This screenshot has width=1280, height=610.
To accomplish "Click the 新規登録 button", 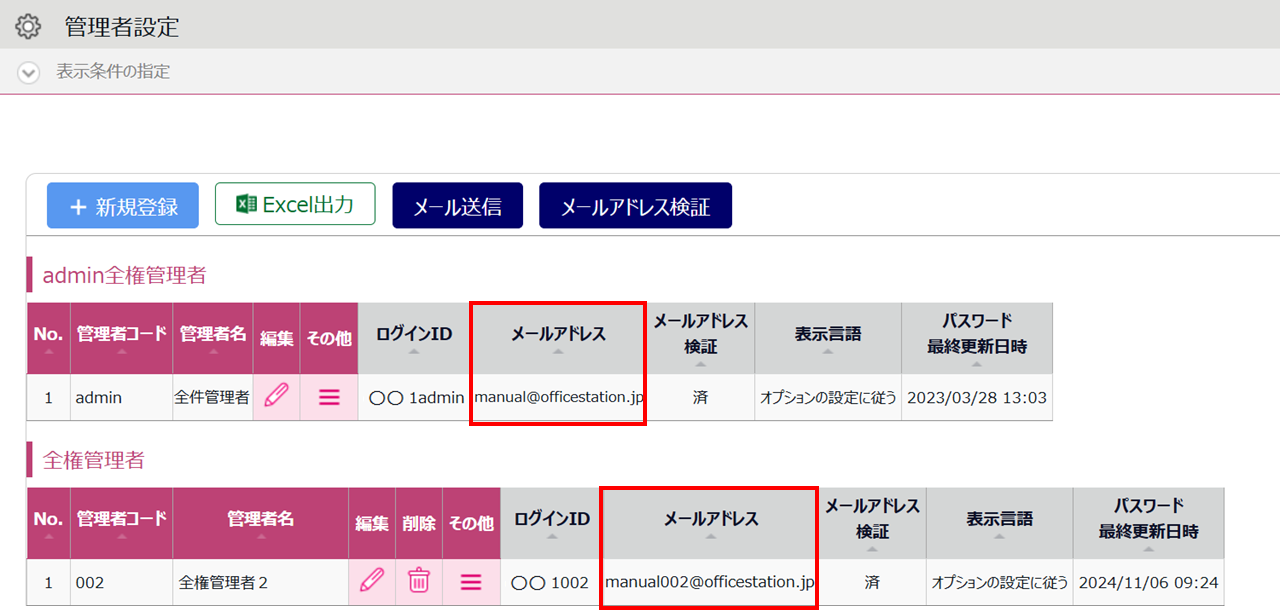I will coord(123,206).
